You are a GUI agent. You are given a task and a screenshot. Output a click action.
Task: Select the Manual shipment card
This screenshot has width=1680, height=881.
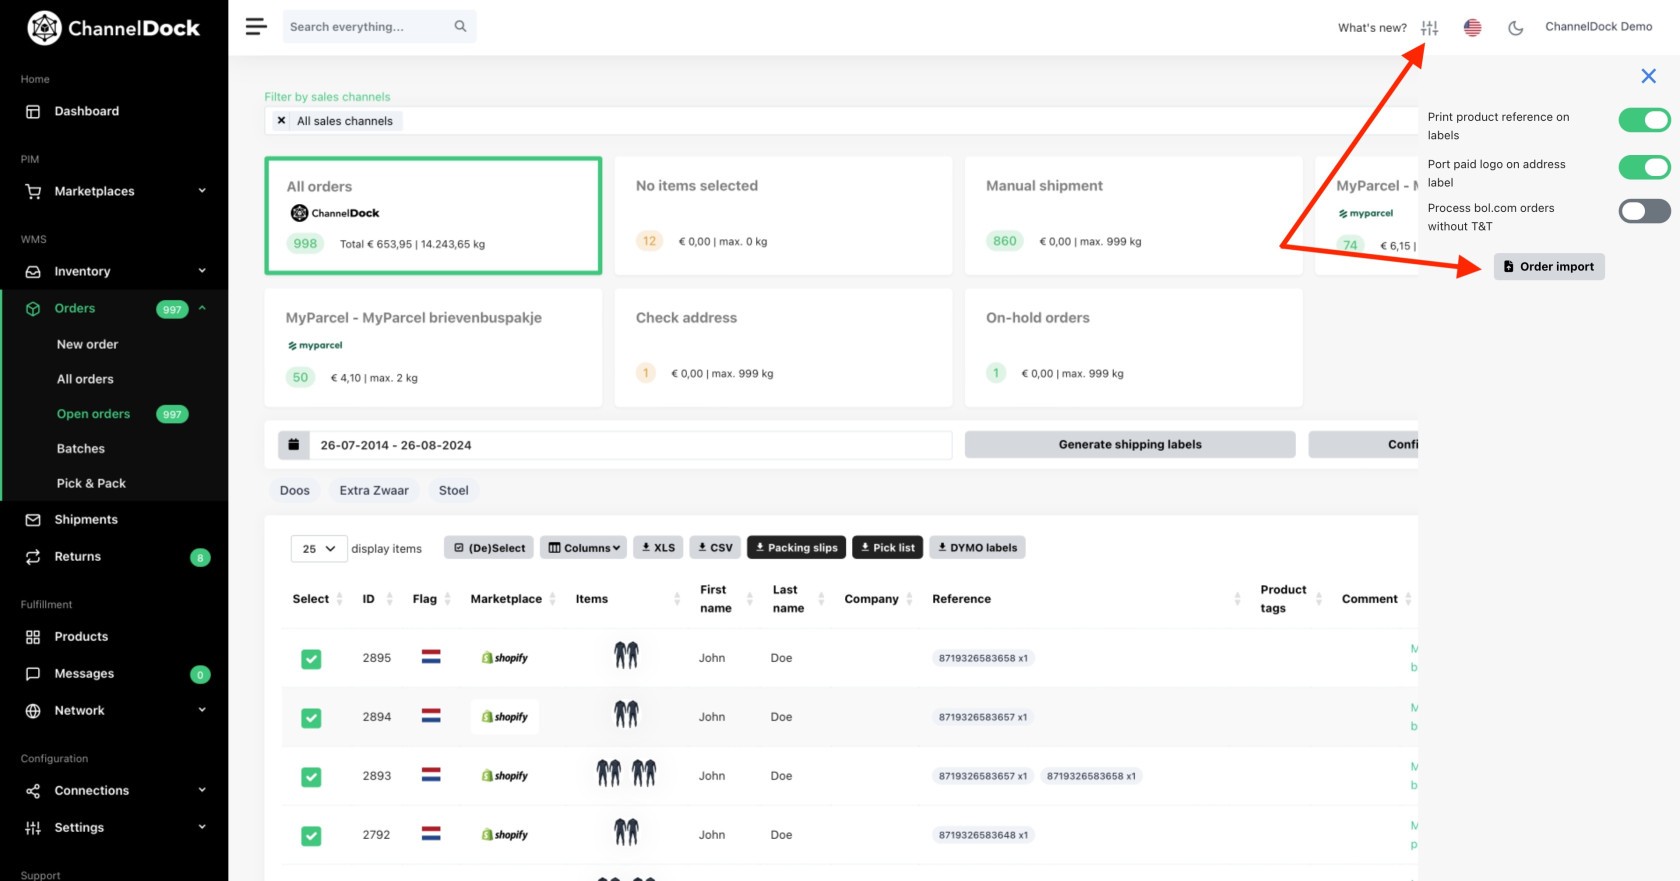point(1133,215)
